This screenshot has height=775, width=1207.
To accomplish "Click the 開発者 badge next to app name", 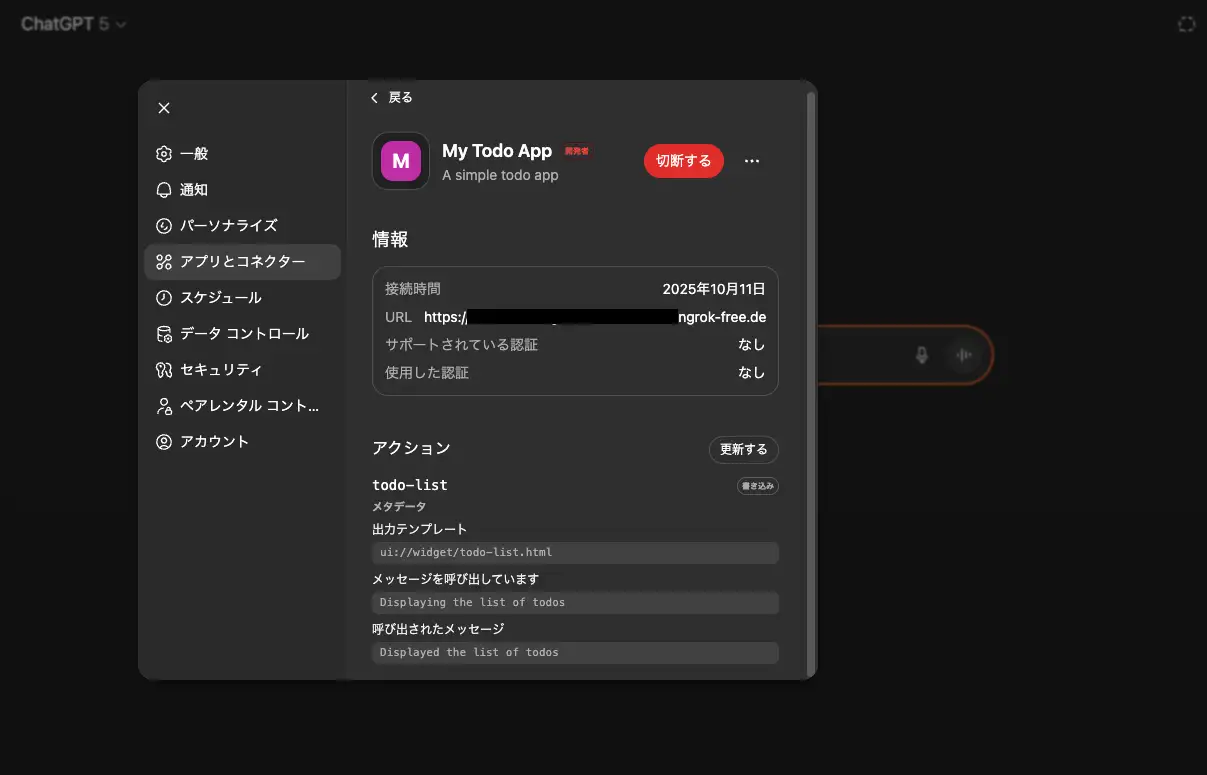I will point(577,151).
